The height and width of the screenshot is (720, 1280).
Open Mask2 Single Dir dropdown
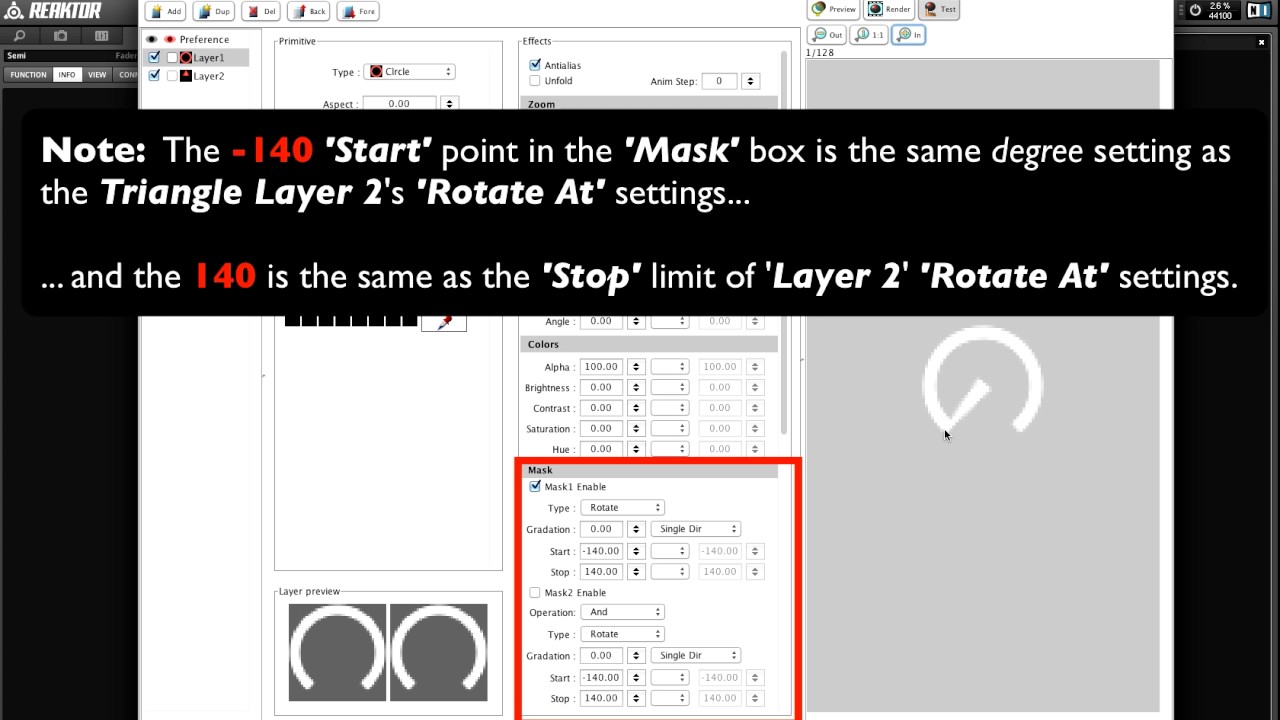click(695, 656)
